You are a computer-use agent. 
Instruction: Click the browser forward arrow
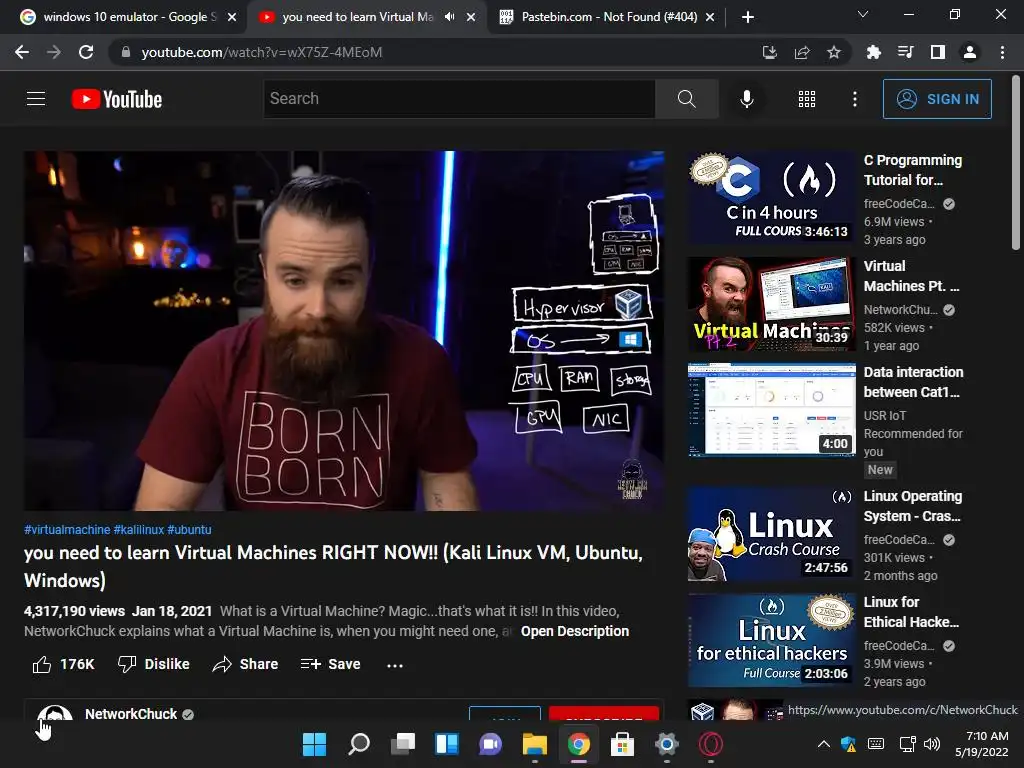click(x=54, y=52)
